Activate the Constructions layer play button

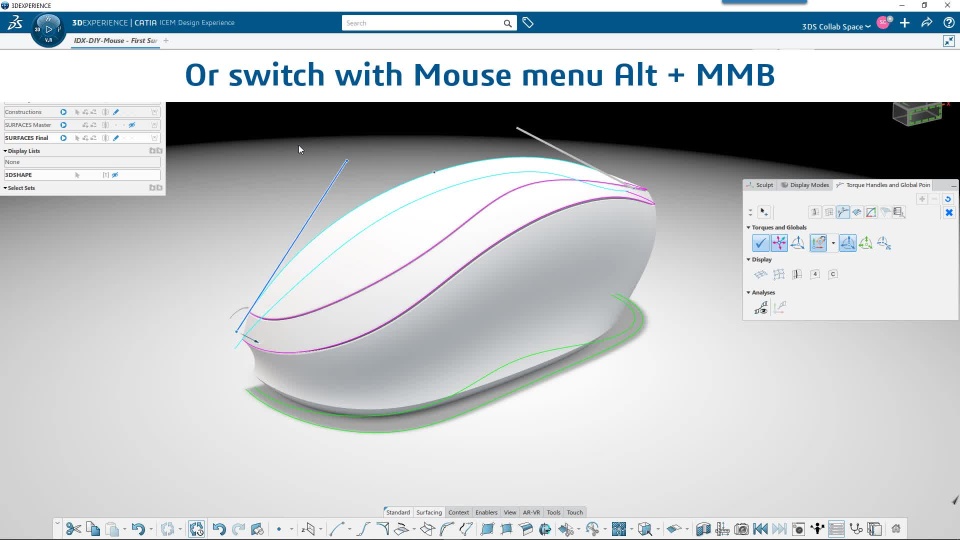click(63, 112)
